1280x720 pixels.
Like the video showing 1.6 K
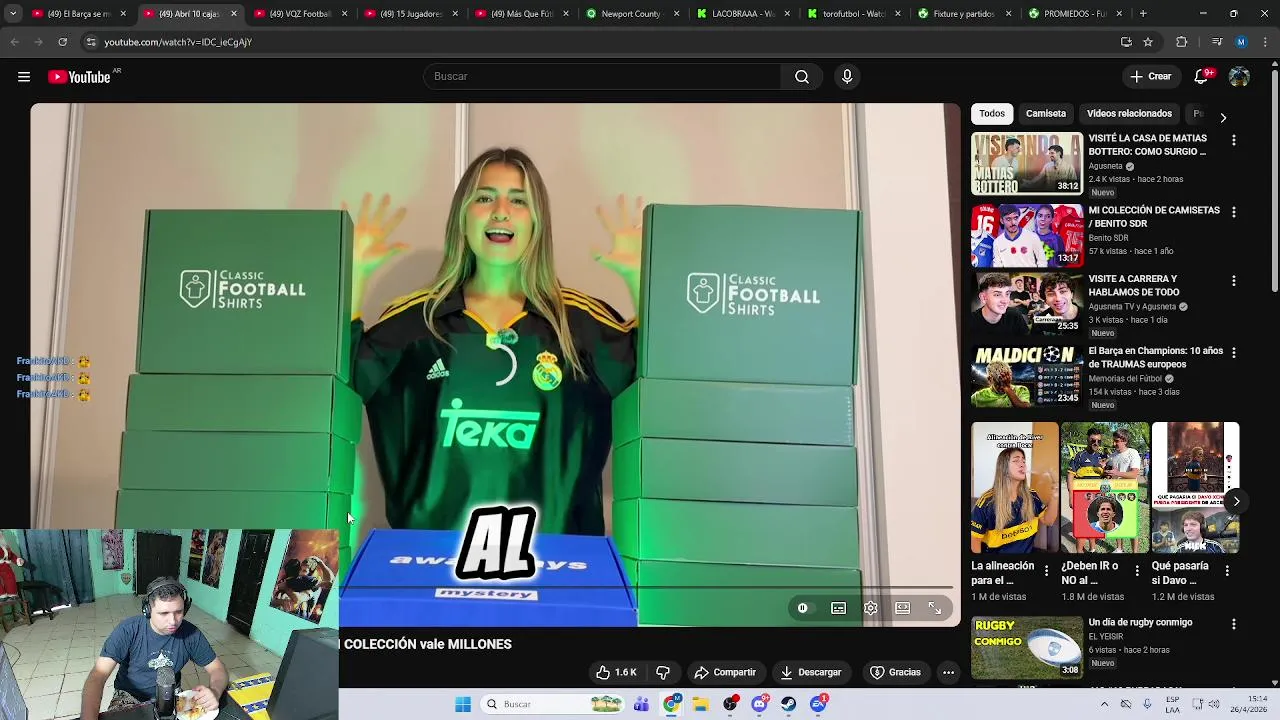[x=616, y=672]
